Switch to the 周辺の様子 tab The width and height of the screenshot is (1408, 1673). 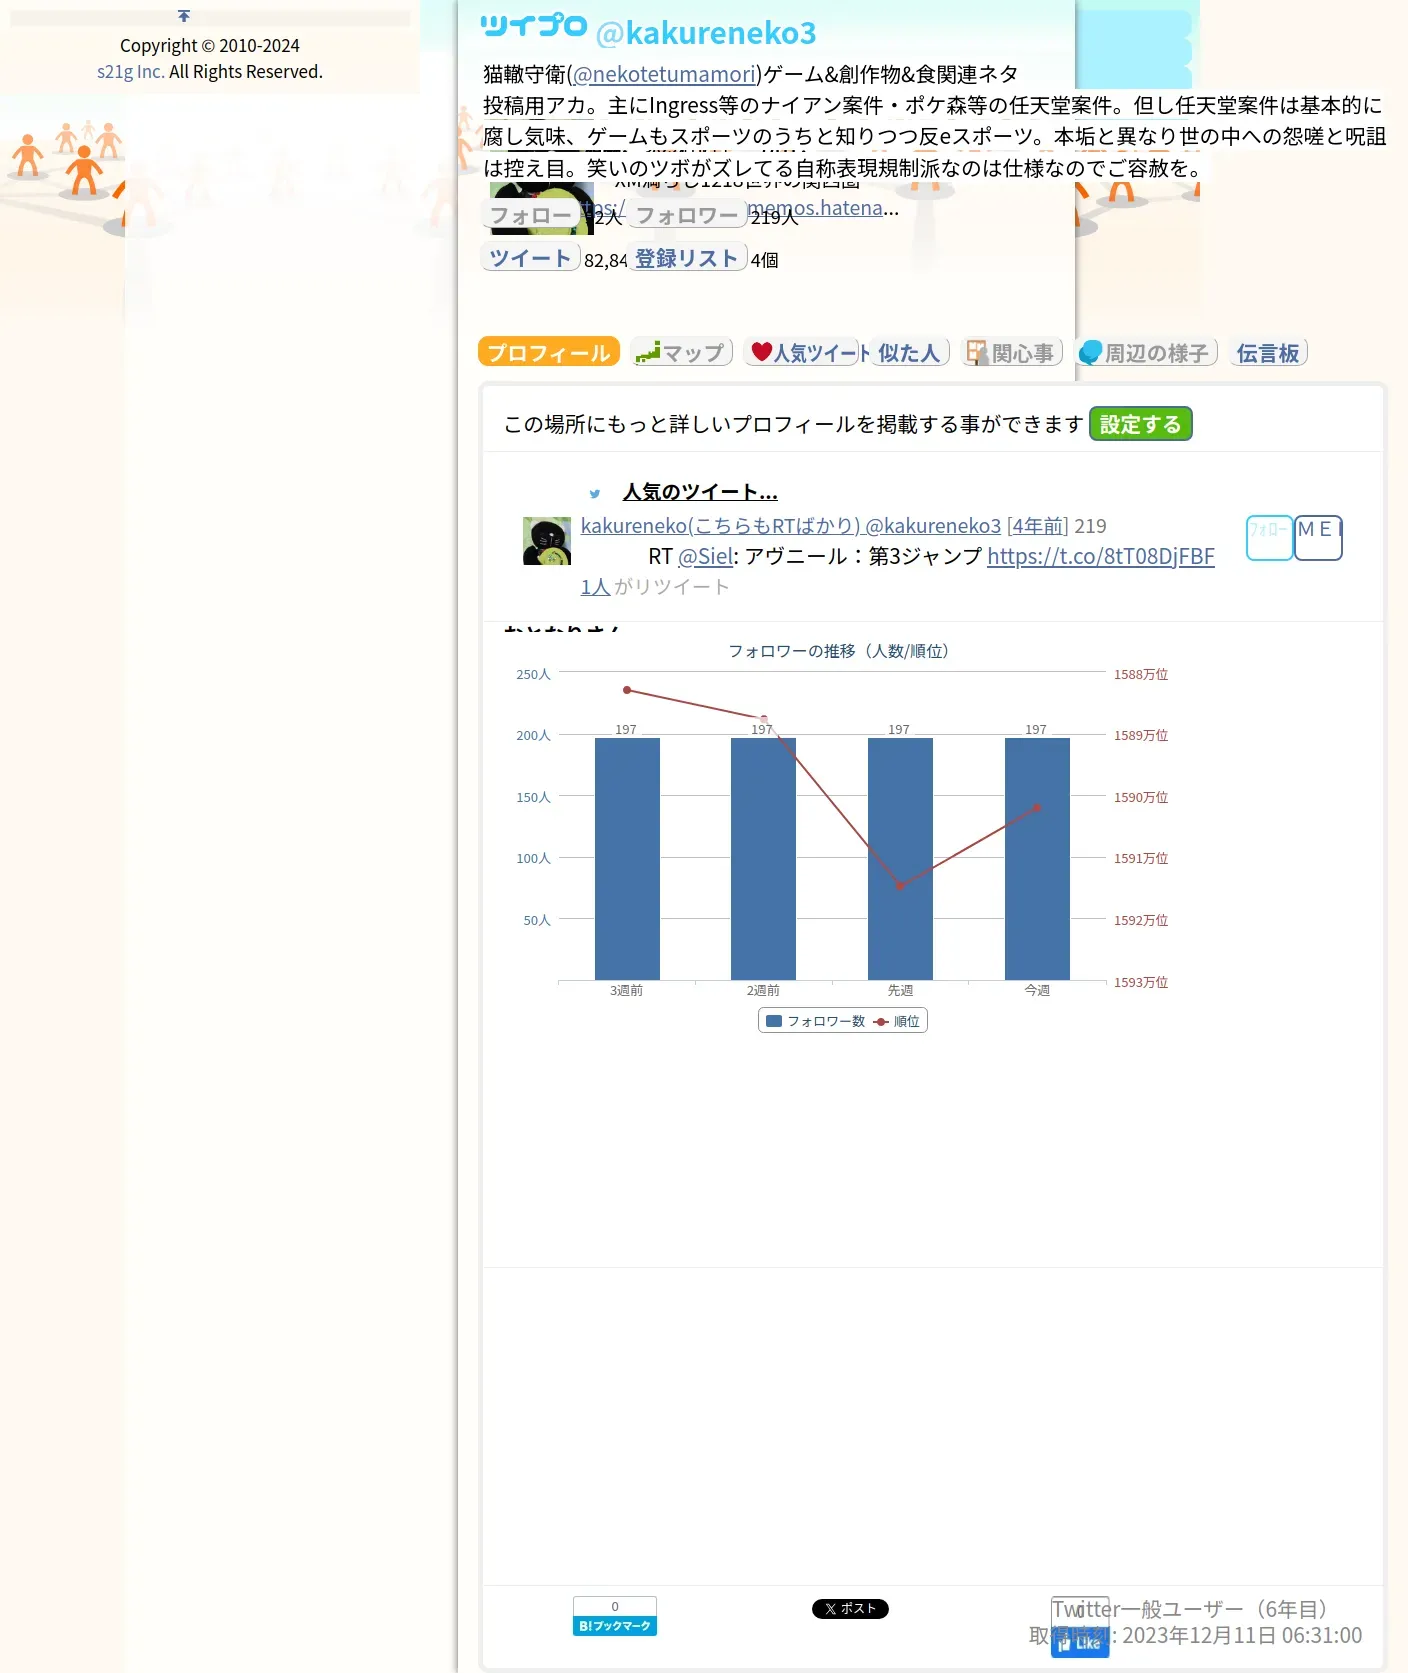[x=1146, y=352]
